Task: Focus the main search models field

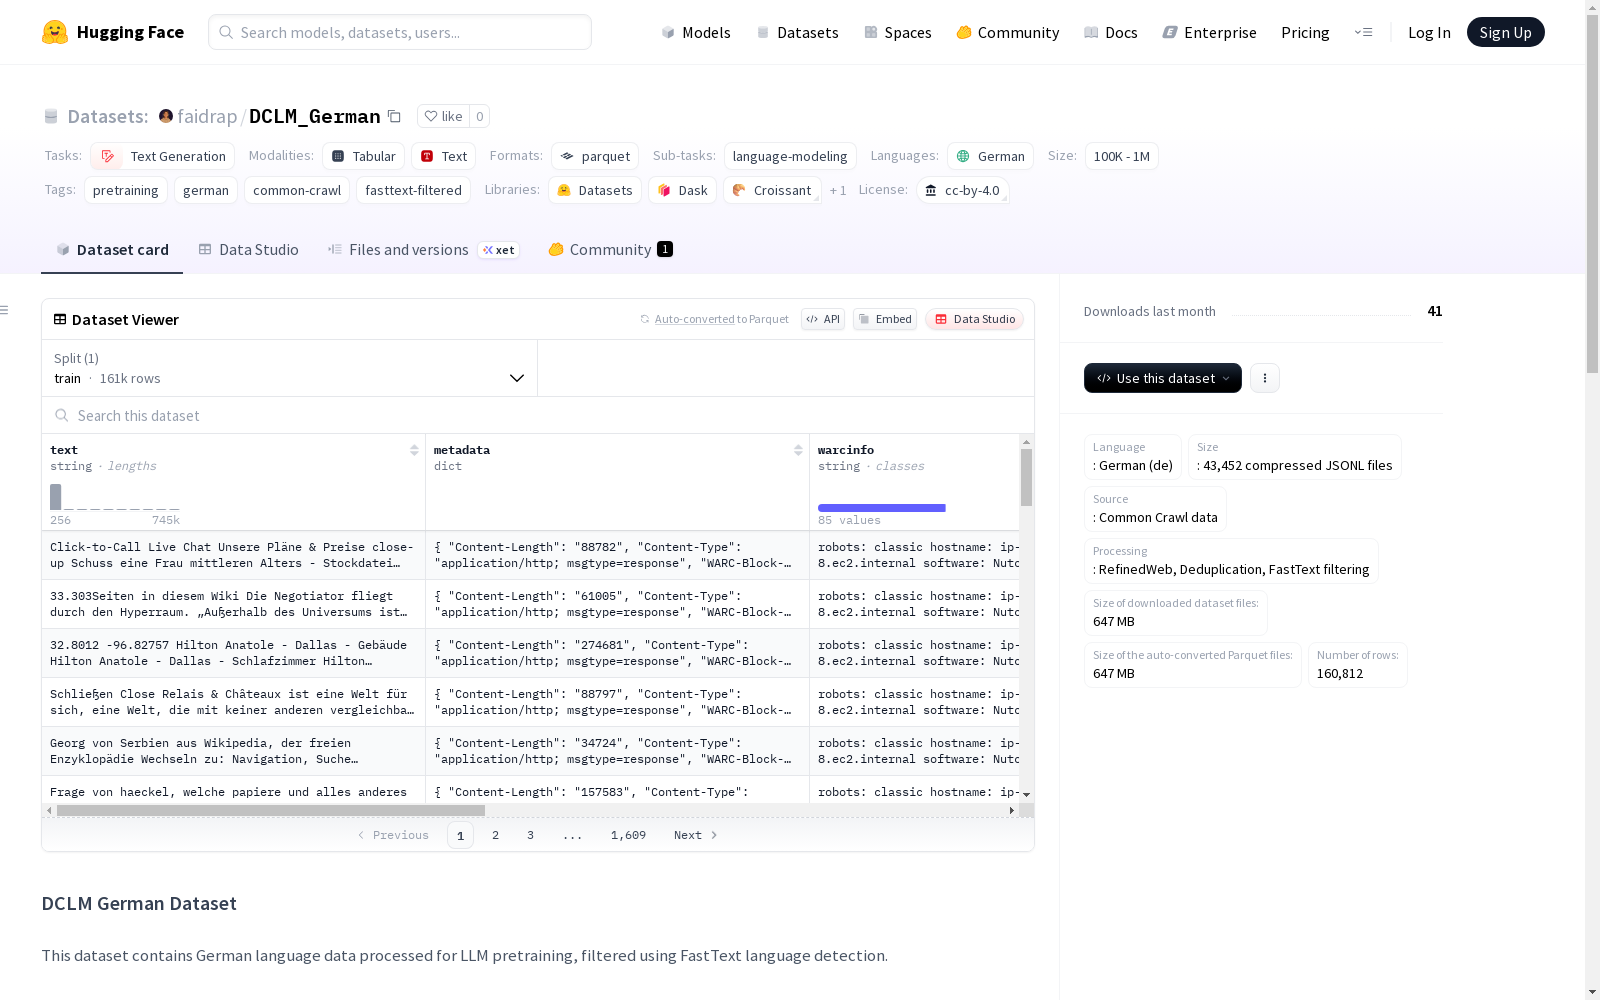Action: (x=400, y=32)
